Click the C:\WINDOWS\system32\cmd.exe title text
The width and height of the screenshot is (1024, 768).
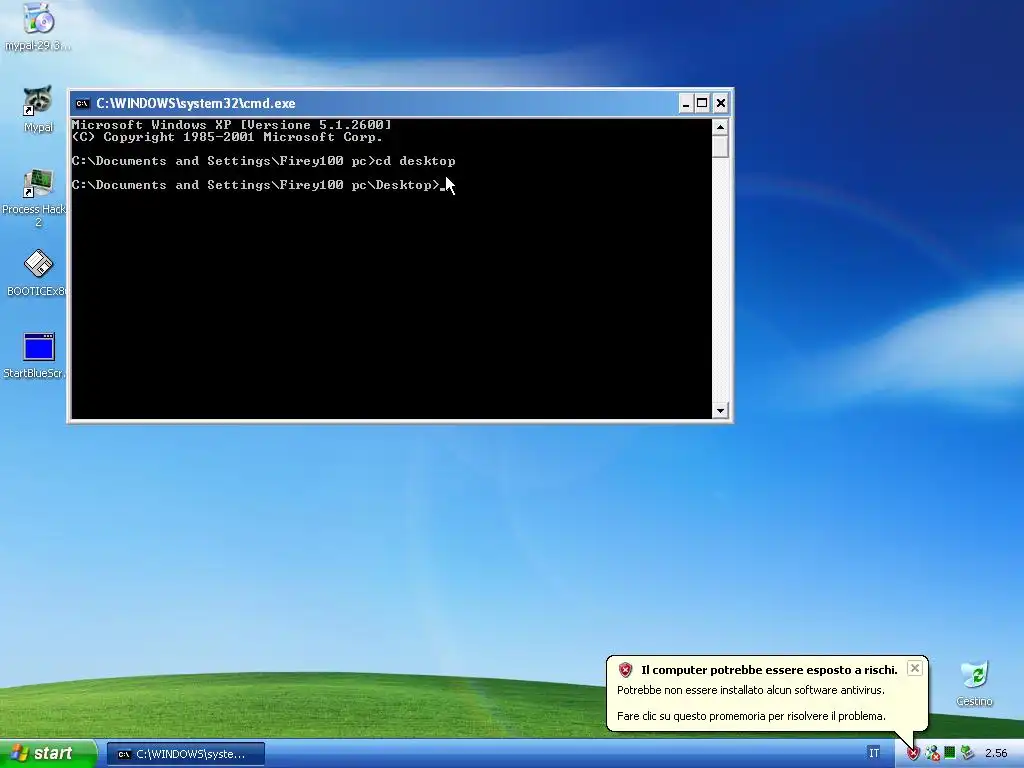pos(196,103)
